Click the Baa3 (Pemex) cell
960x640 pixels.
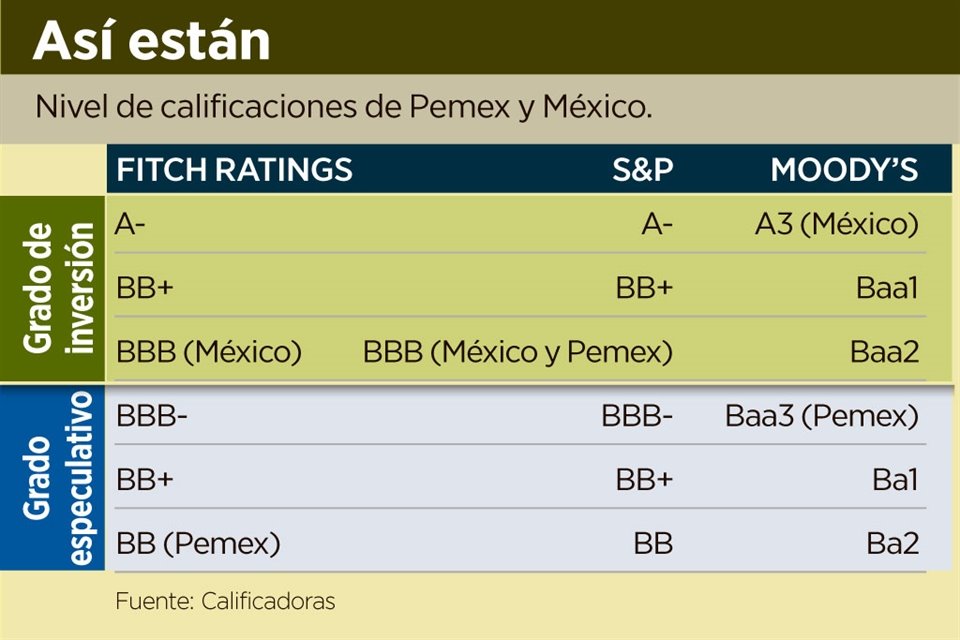click(821, 416)
